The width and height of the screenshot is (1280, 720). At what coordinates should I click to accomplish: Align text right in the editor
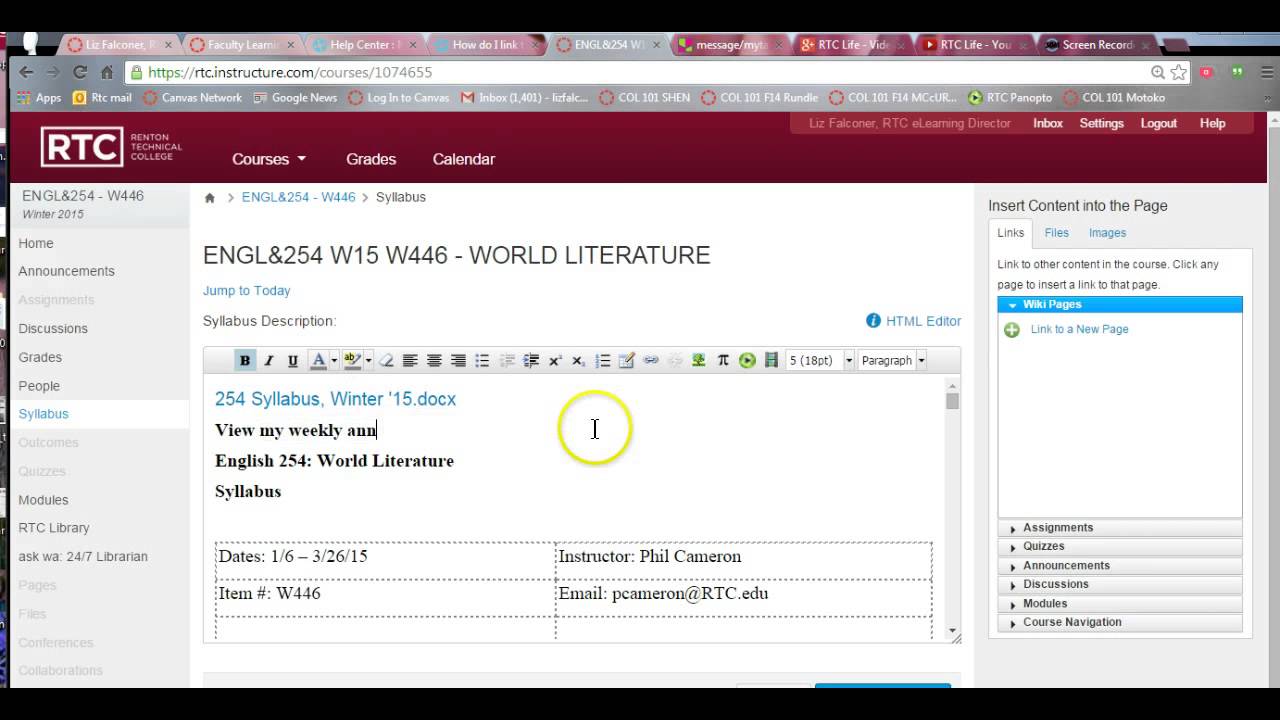pyautogui.click(x=458, y=361)
